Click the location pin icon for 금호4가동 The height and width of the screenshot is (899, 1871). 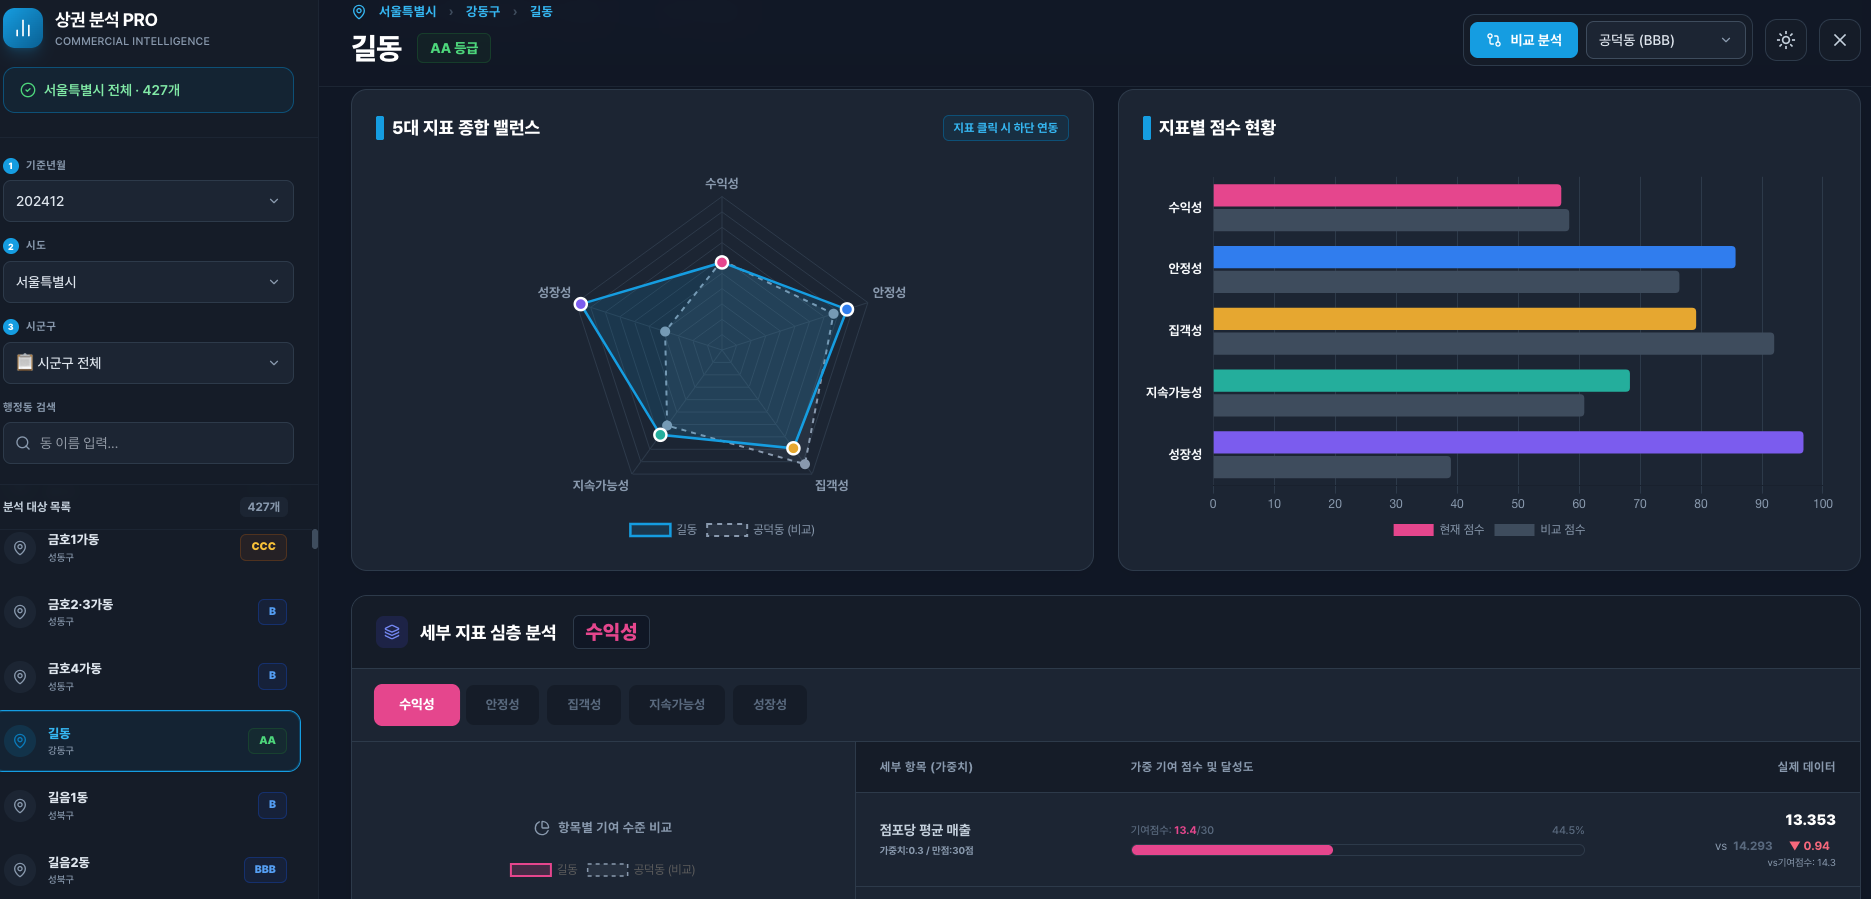[19, 677]
